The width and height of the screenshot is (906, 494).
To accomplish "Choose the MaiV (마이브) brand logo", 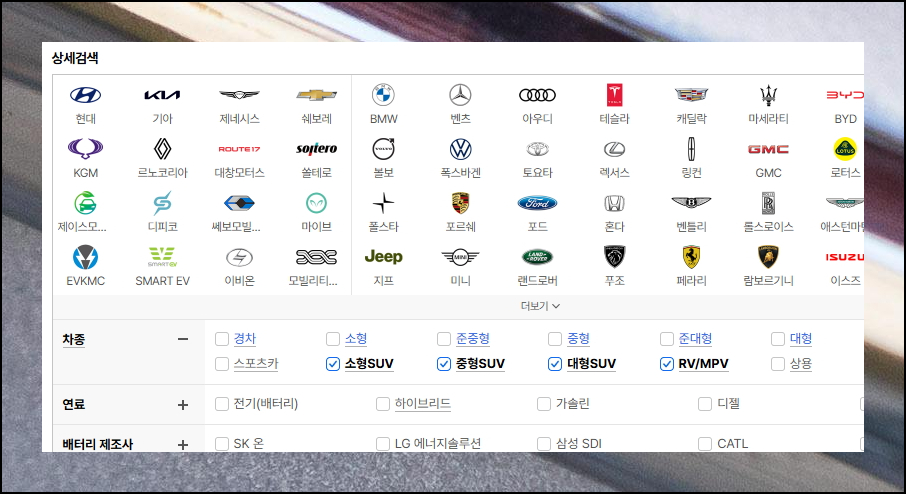I will (x=317, y=203).
